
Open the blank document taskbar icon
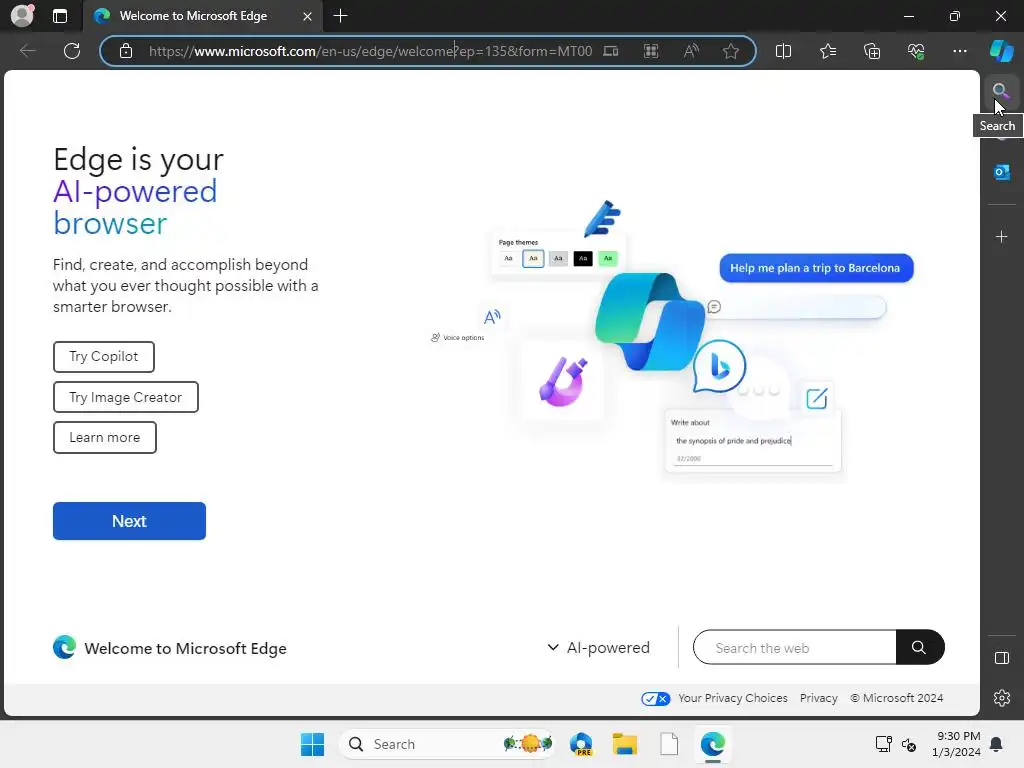tap(669, 744)
